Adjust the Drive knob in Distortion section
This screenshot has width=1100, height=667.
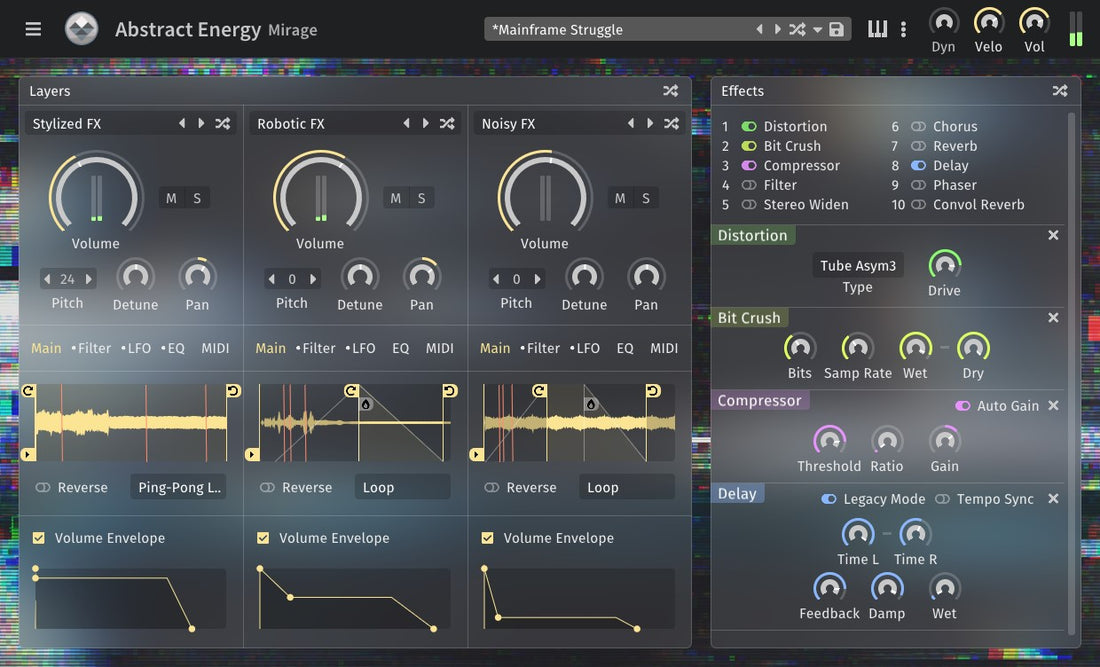click(944, 264)
